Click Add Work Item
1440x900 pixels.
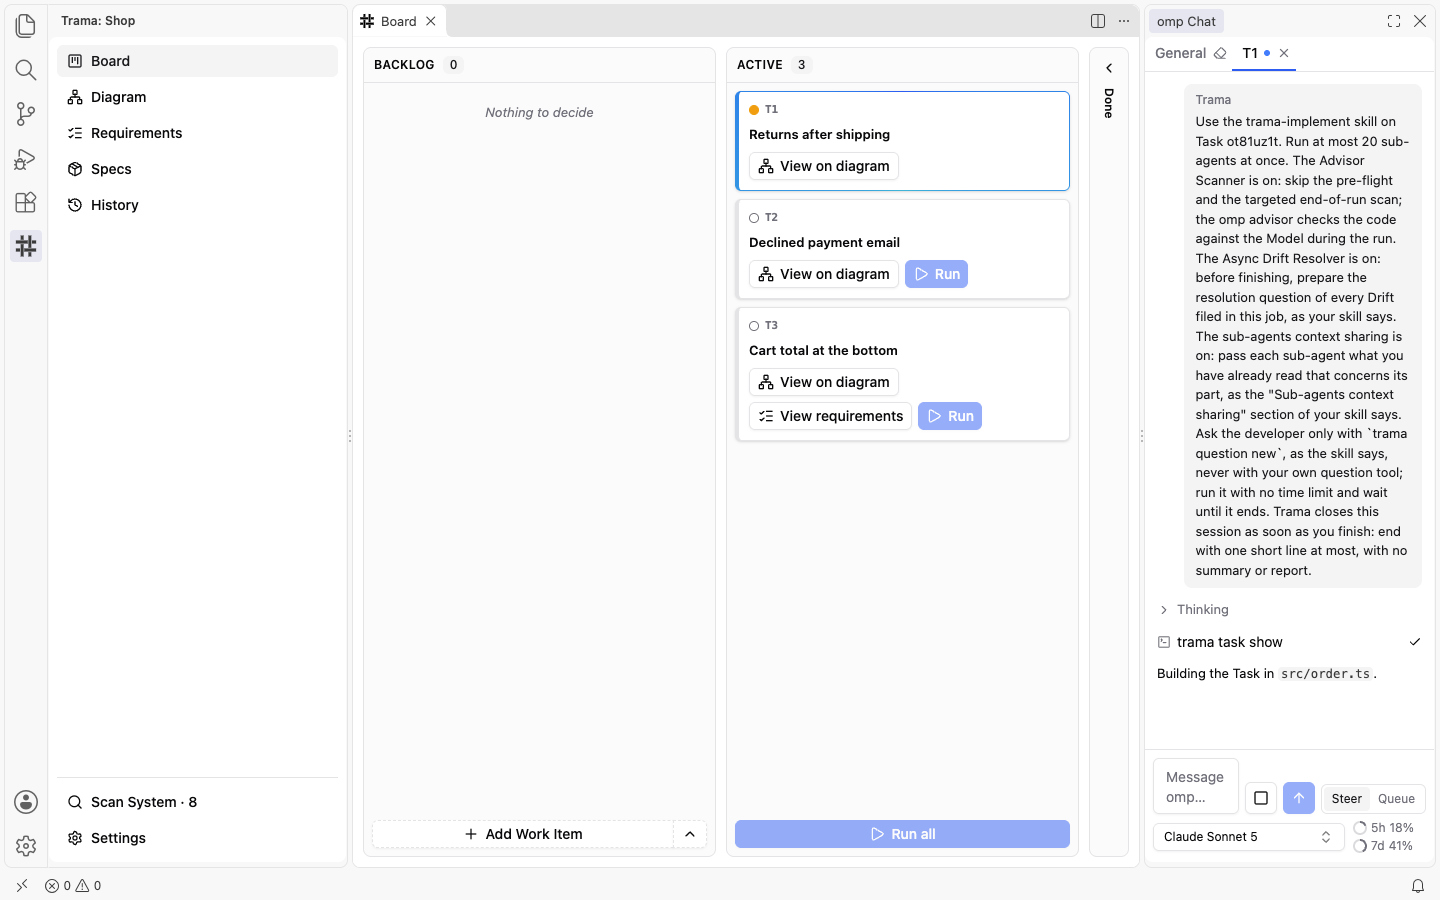tap(523, 834)
